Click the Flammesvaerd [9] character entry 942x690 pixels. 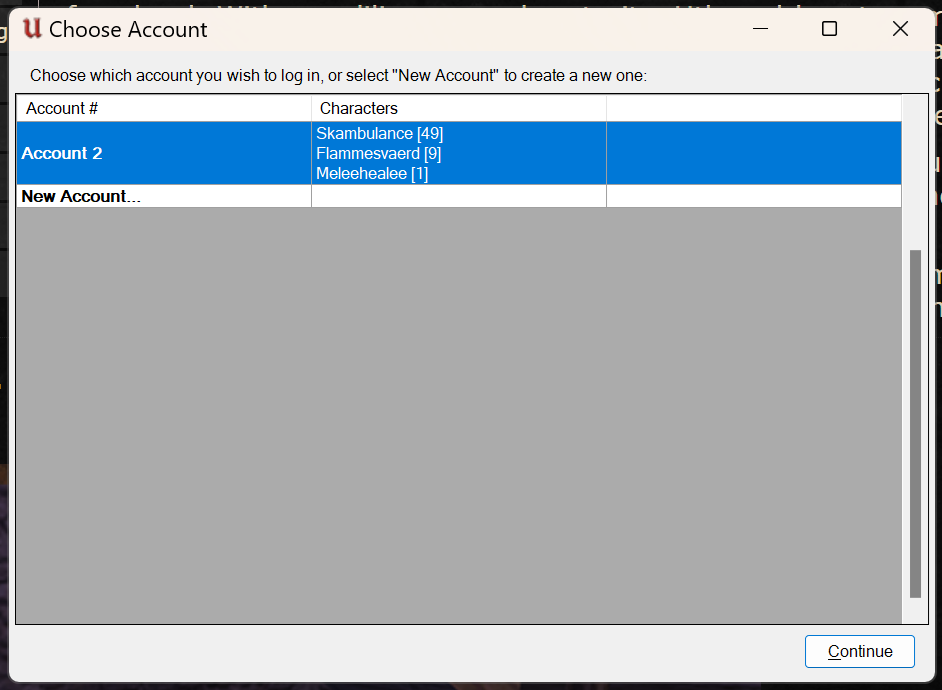pyautogui.click(x=378, y=153)
